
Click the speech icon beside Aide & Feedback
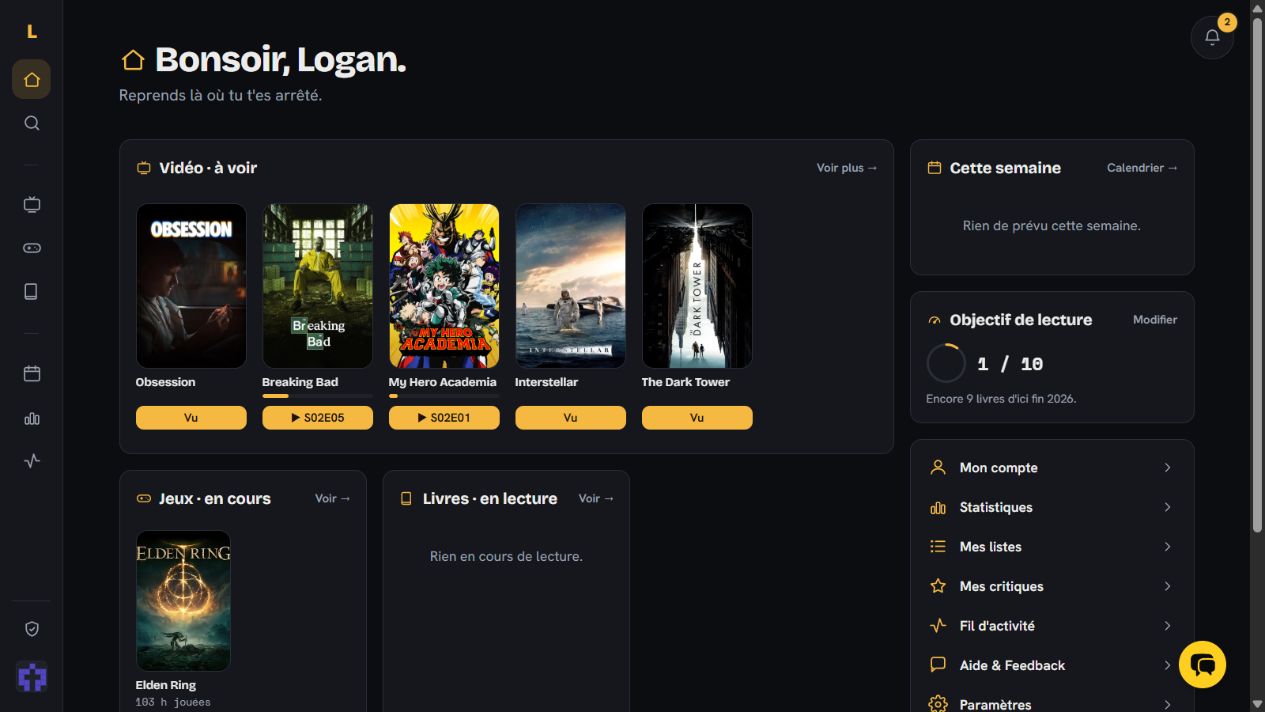tap(937, 665)
